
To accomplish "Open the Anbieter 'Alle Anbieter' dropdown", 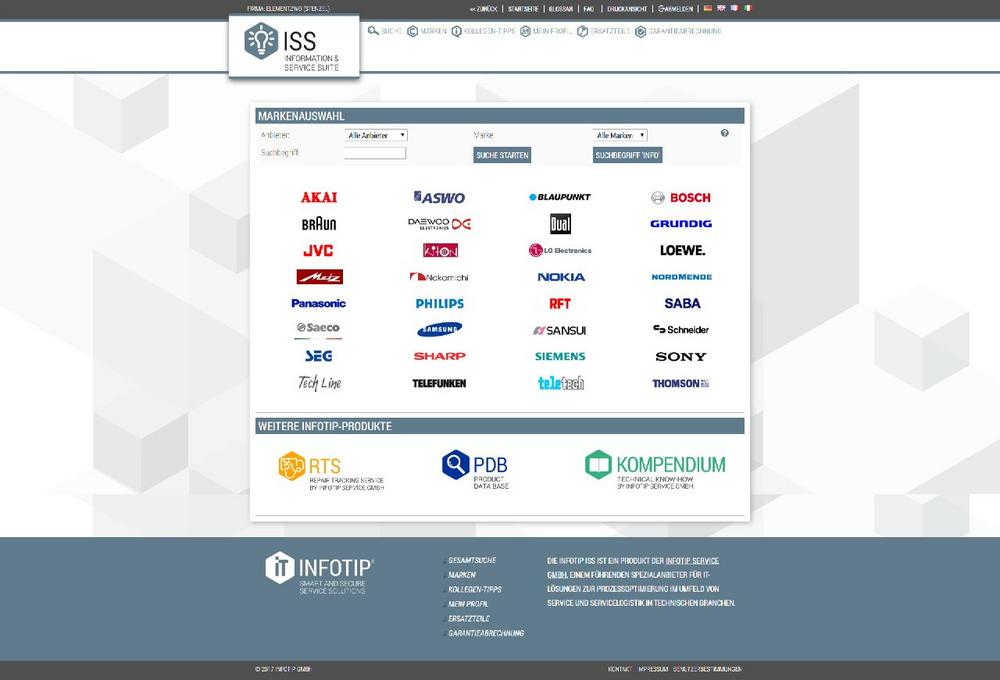I will coord(376,135).
